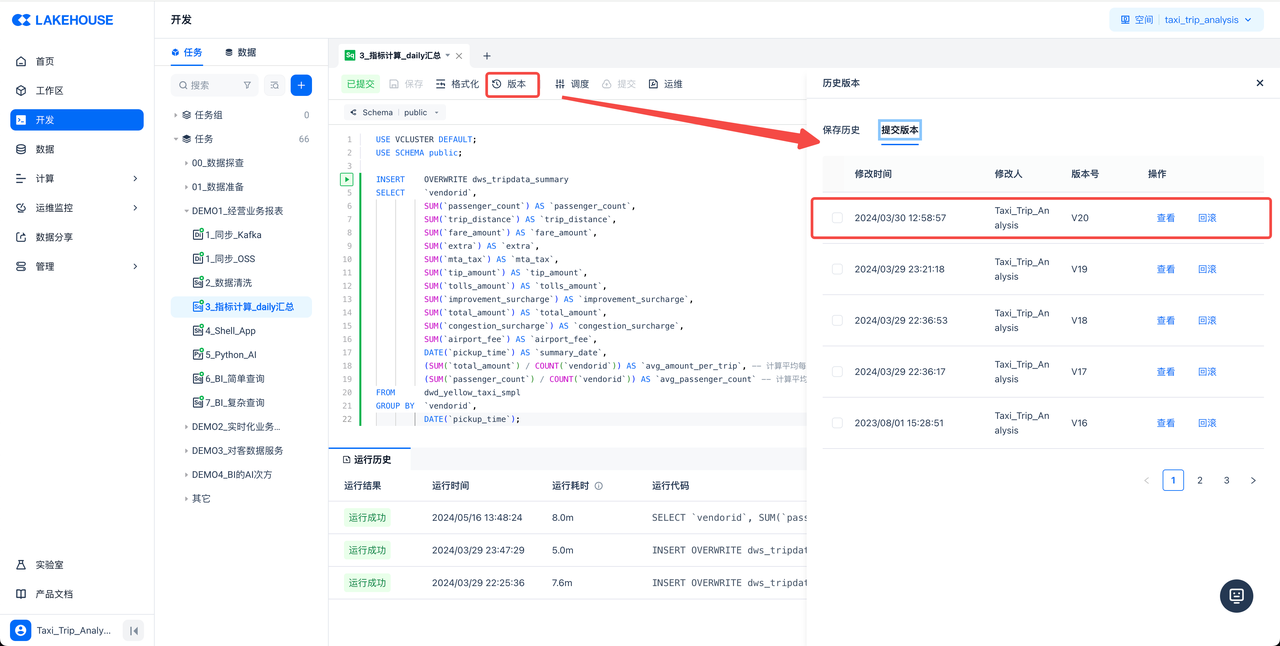The width and height of the screenshot is (1280, 646).
Task: Click the filter icon in search box
Action: [x=247, y=85]
